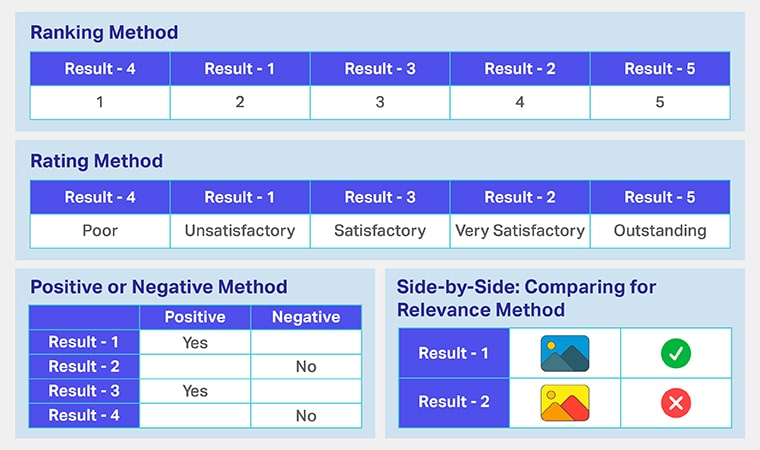Click Yes in the Result - 1 row
The height and width of the screenshot is (450, 760).
click(195, 342)
